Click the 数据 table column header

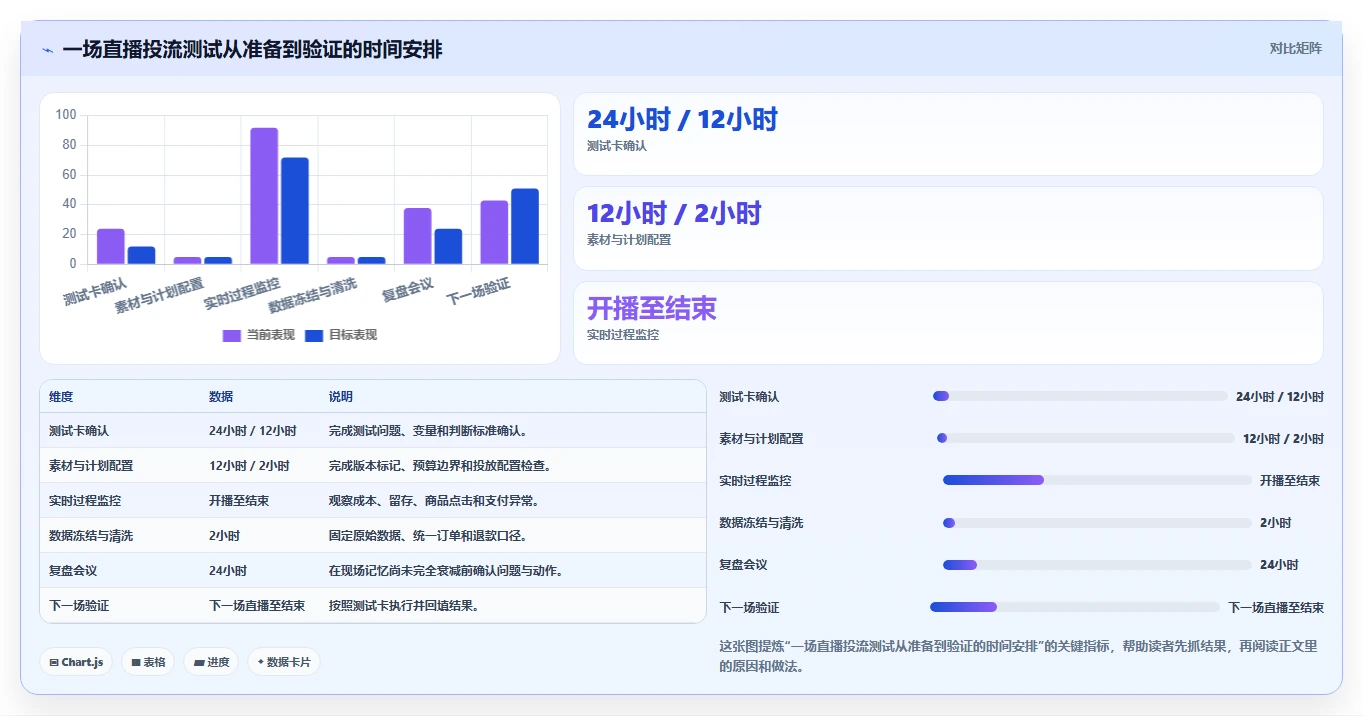coord(221,397)
